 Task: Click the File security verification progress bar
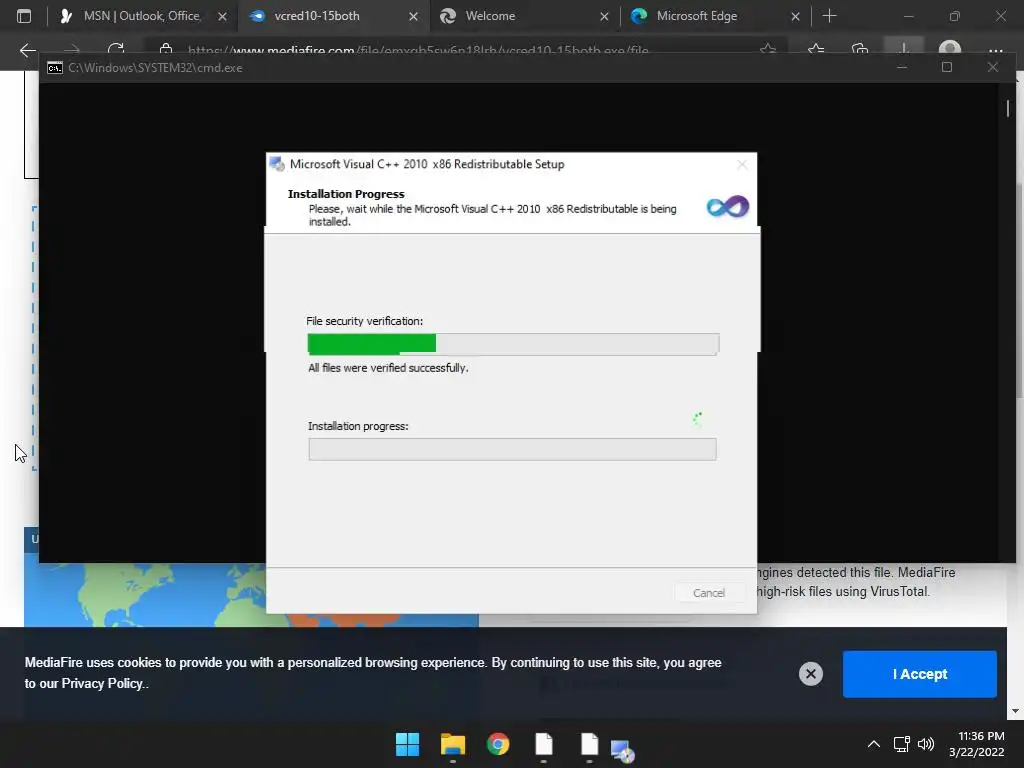pos(513,344)
